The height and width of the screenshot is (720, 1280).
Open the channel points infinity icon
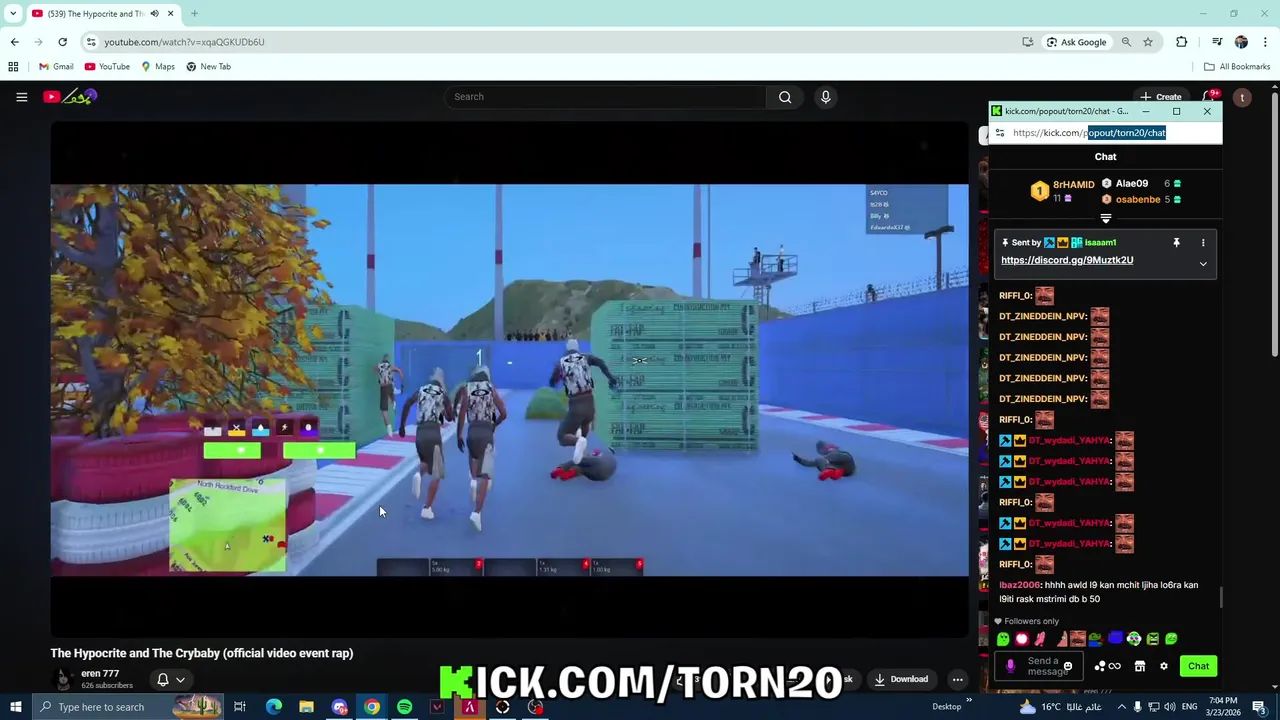[1114, 666]
